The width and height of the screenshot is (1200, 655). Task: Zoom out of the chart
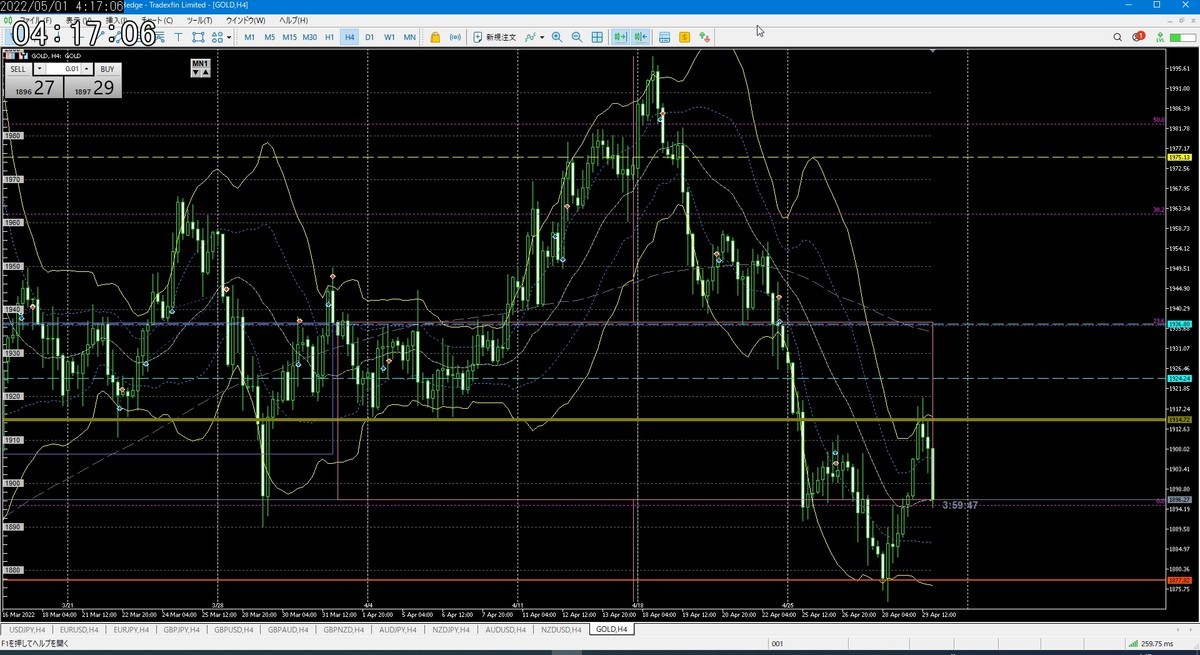pos(577,37)
